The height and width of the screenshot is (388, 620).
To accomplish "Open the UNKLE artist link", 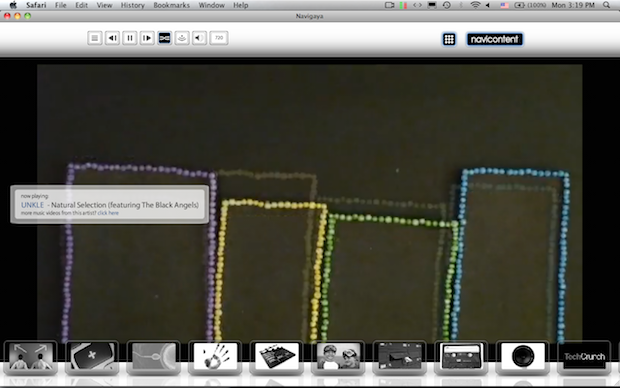I will (x=32, y=205).
